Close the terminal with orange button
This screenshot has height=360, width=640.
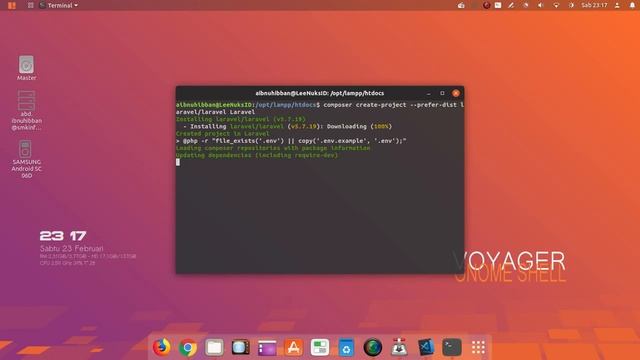(x=456, y=93)
